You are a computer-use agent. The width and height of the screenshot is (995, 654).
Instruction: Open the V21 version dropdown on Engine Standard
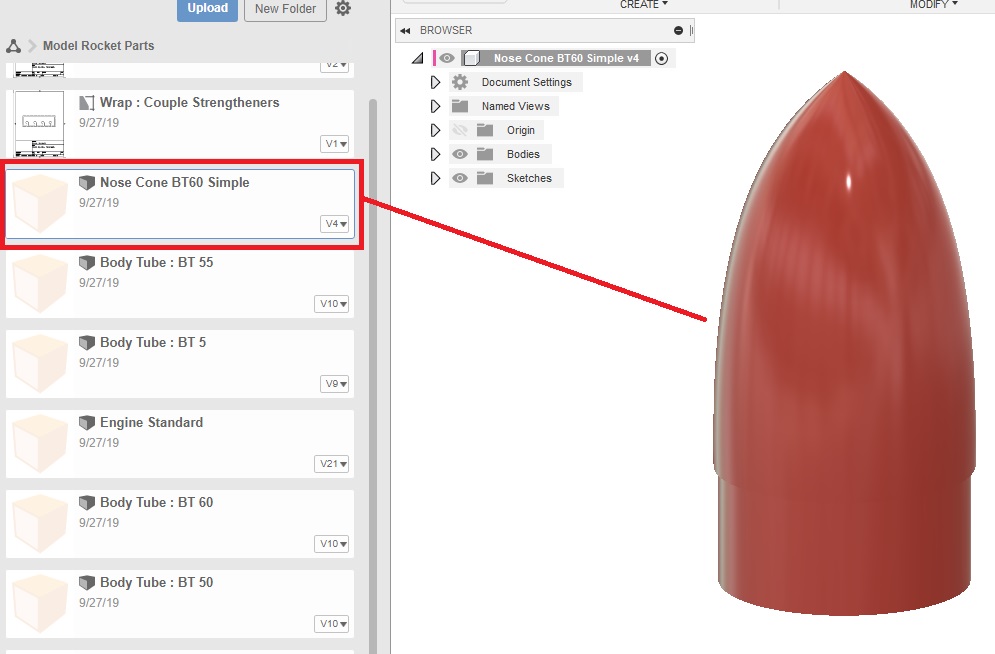[332, 464]
